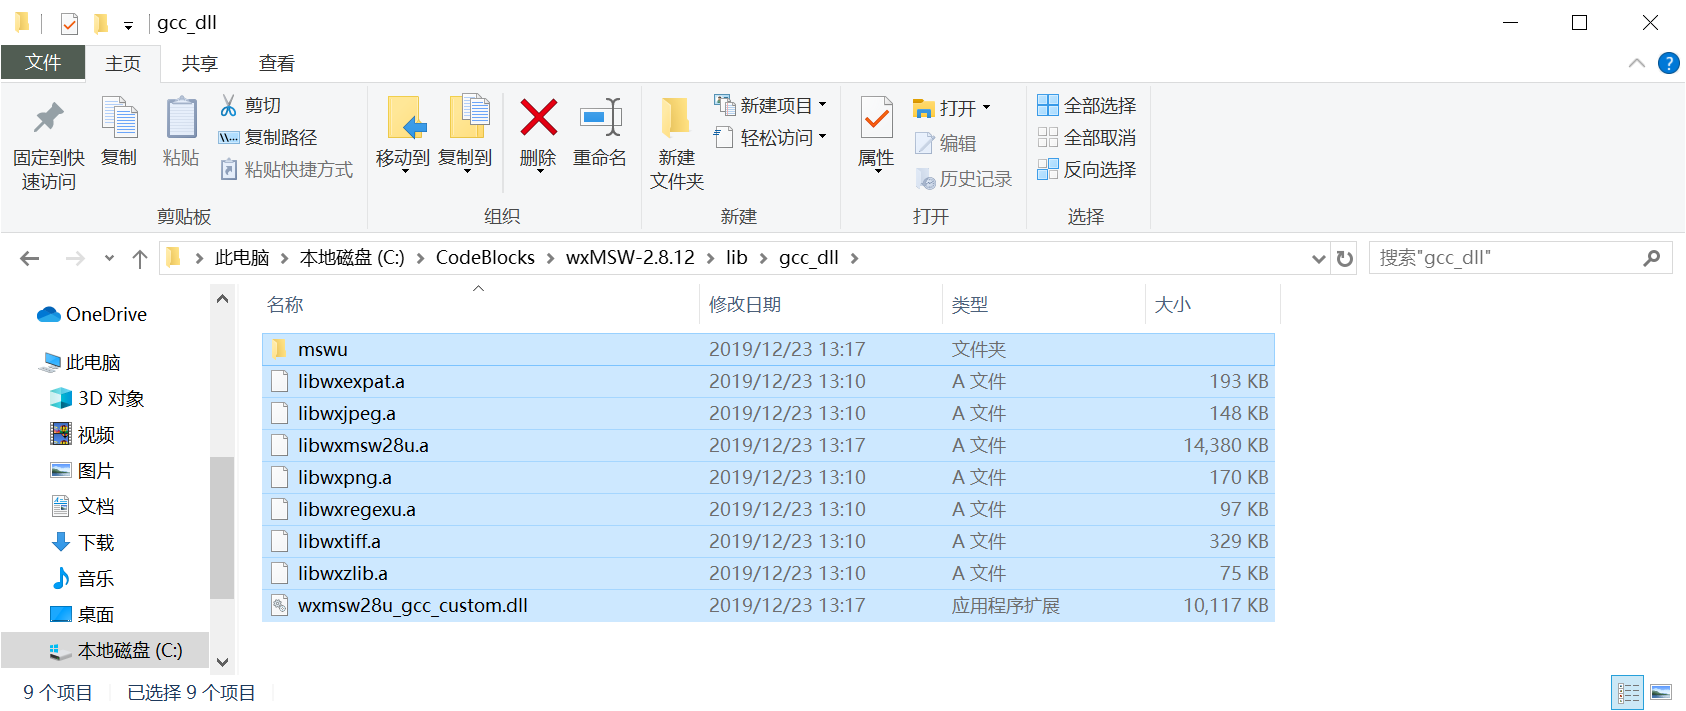
Task: Select the libwxregexu.a file
Action: tap(768, 509)
